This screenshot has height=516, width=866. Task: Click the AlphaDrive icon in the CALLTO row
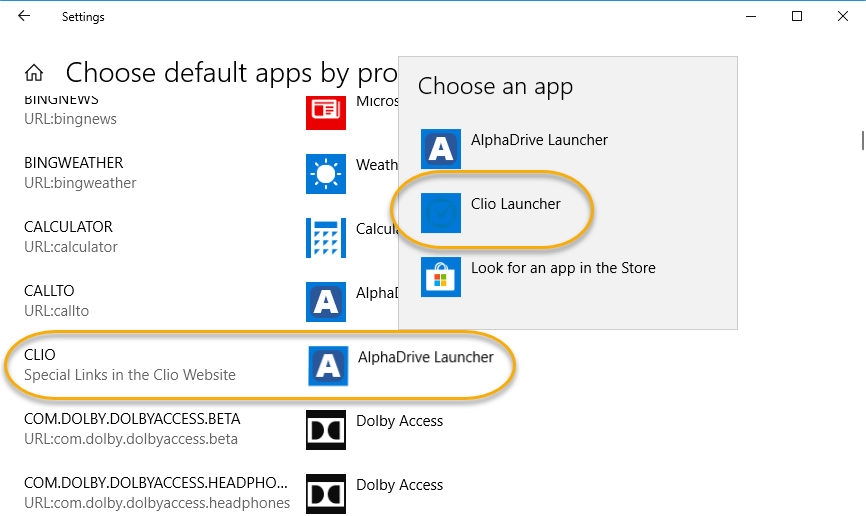(326, 302)
